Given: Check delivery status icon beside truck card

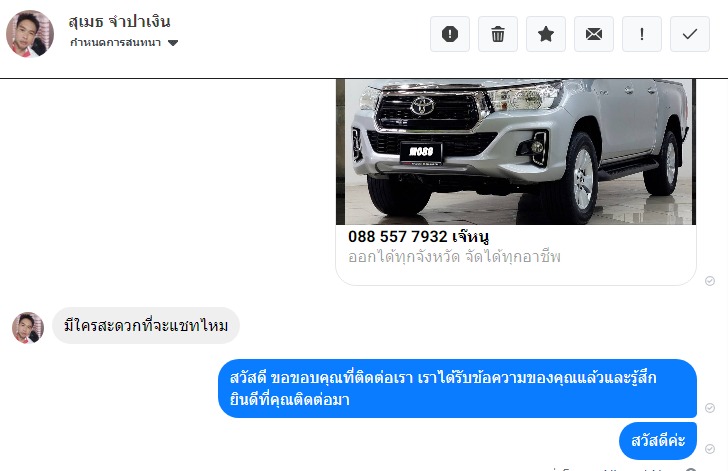Looking at the screenshot, I should point(710,281).
